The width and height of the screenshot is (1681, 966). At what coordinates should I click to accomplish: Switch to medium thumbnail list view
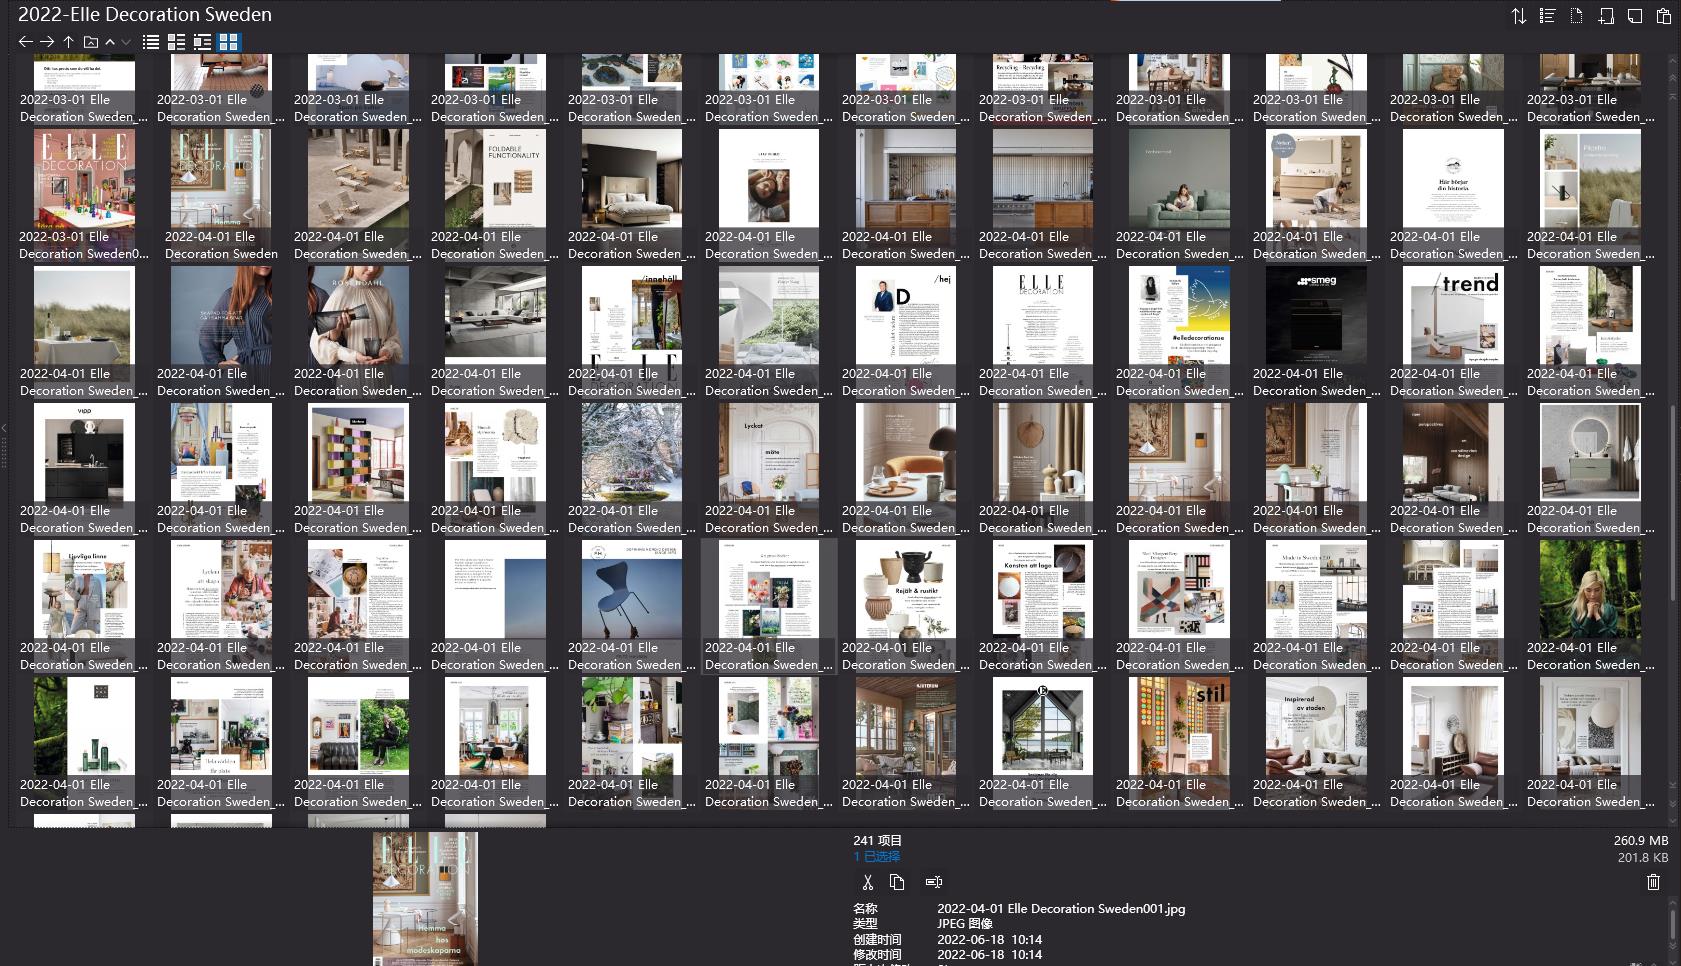click(177, 42)
